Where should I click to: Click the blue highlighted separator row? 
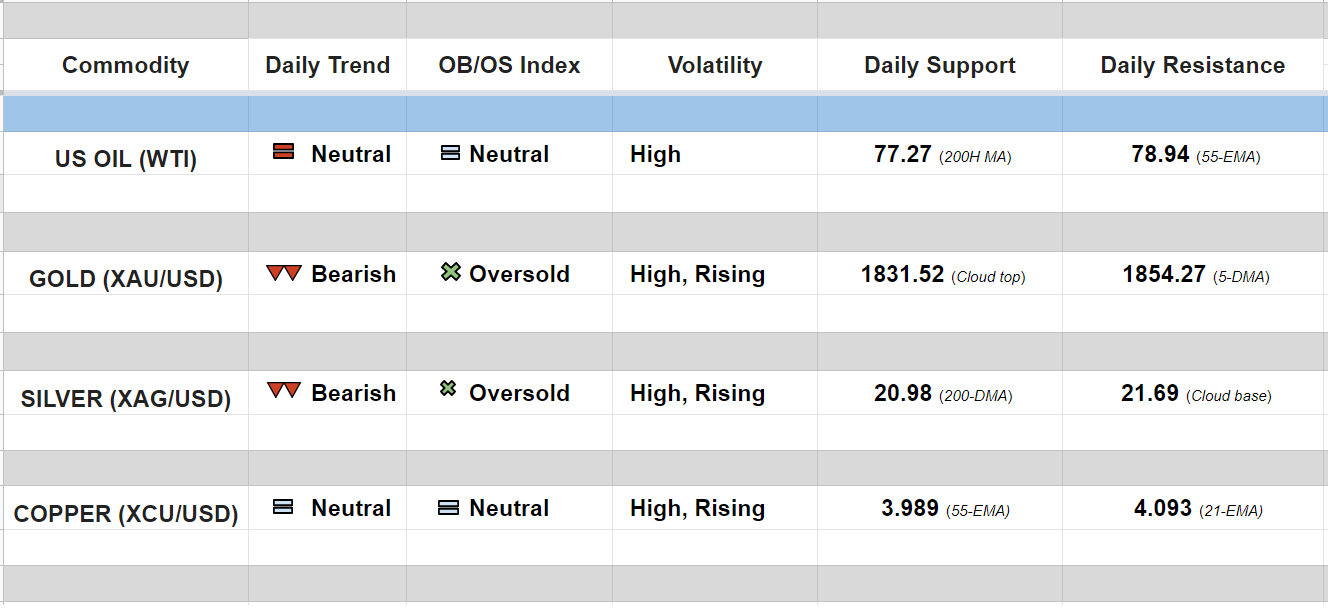[664, 114]
